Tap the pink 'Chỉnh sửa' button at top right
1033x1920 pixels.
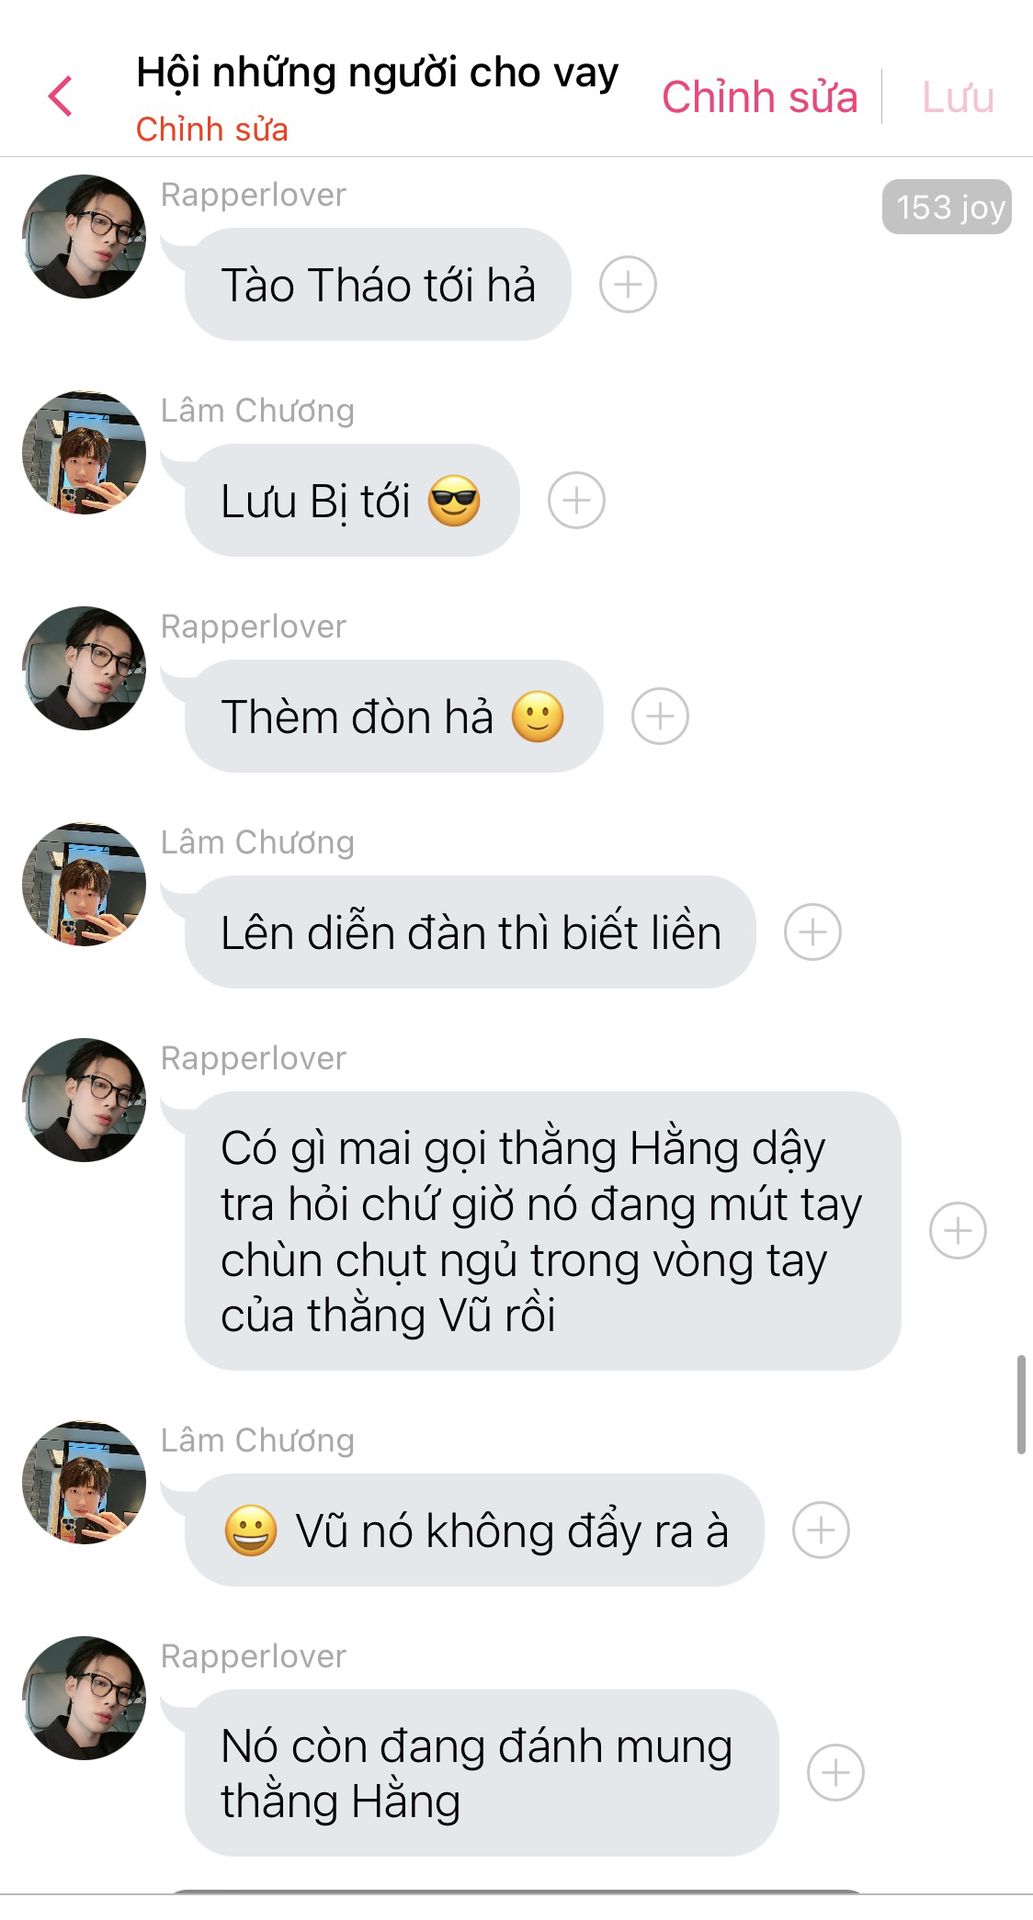[760, 97]
